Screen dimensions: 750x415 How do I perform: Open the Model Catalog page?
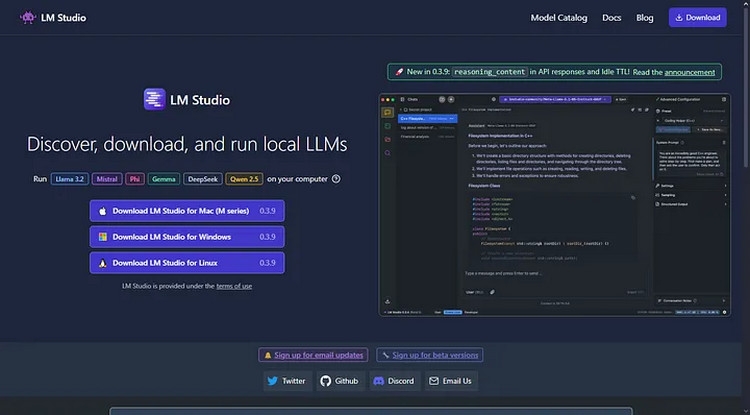559,18
